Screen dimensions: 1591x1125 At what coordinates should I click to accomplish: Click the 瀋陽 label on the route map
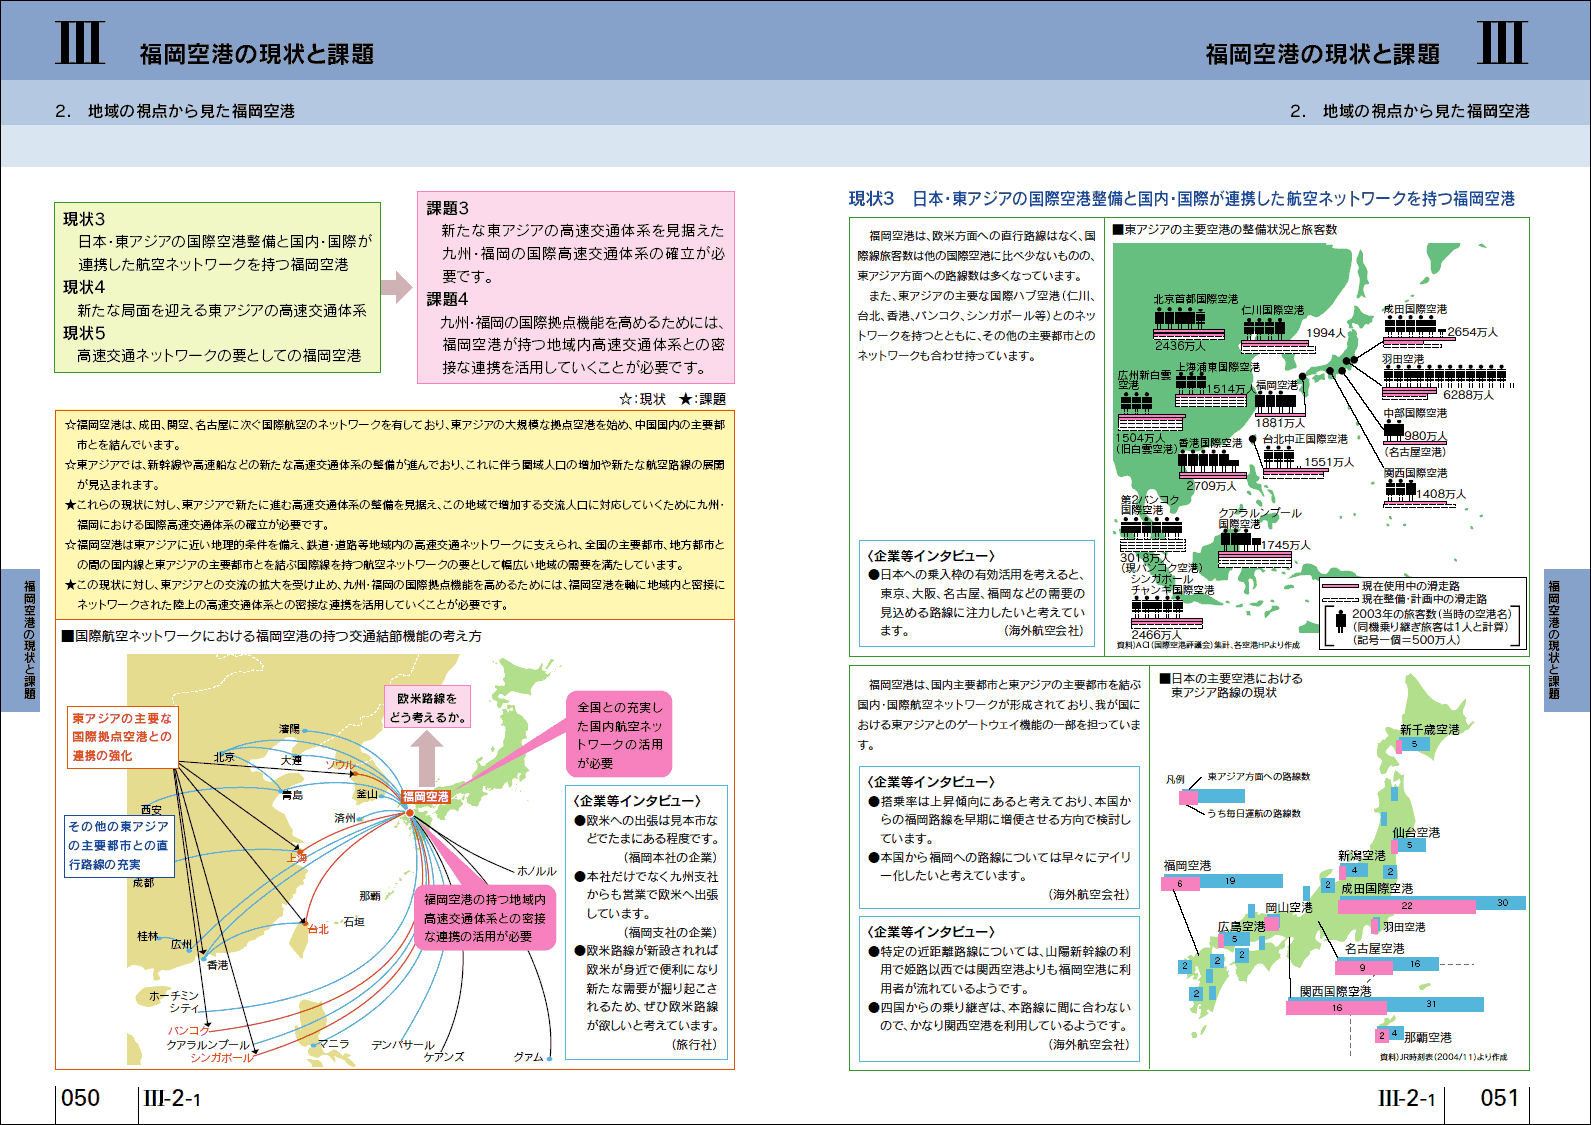click(289, 729)
